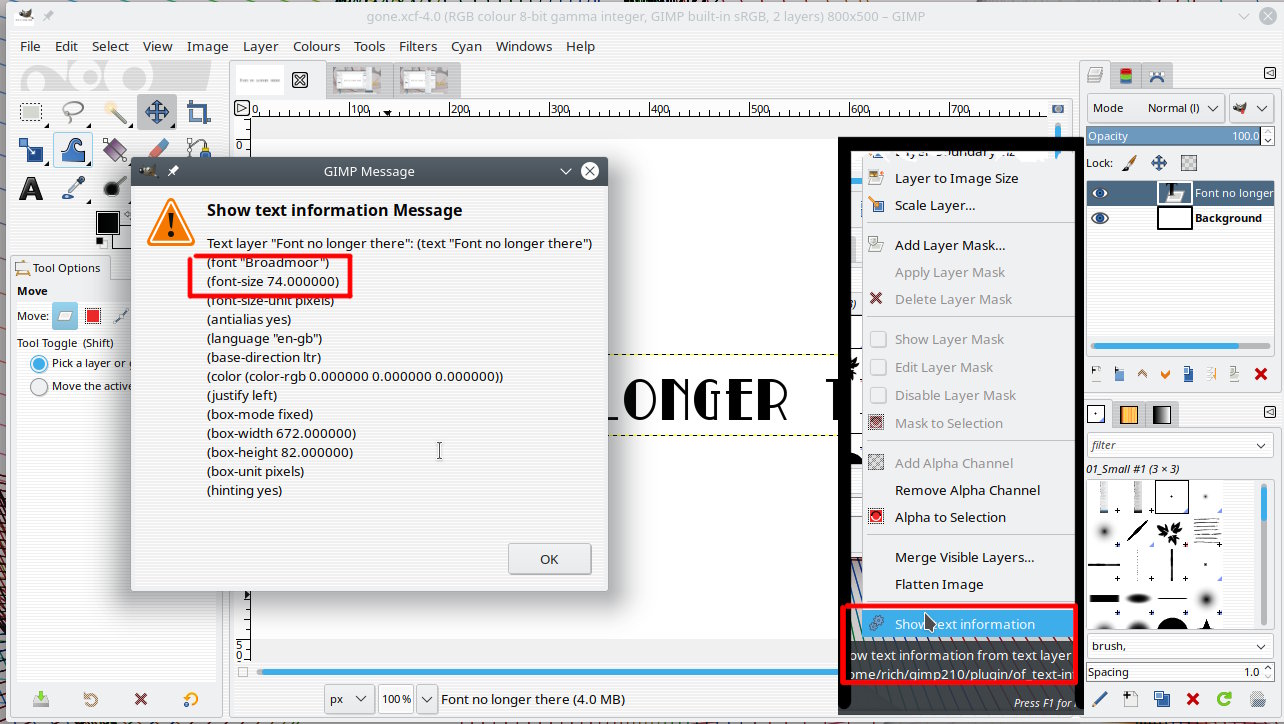This screenshot has width=1284, height=724.
Task: Refresh brushes with green arrow icon
Action: [1224, 699]
